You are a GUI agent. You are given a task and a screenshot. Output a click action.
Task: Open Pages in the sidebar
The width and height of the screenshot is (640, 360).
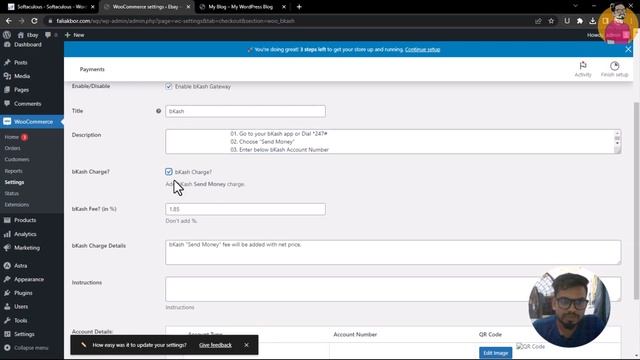click(x=21, y=90)
